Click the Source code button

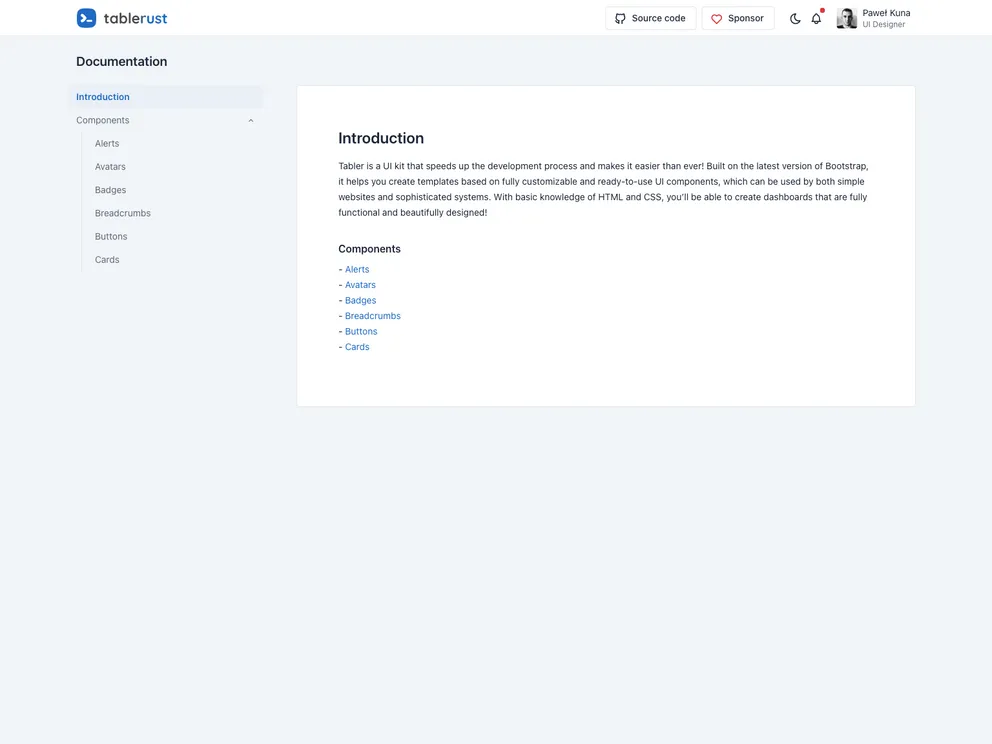651,17
